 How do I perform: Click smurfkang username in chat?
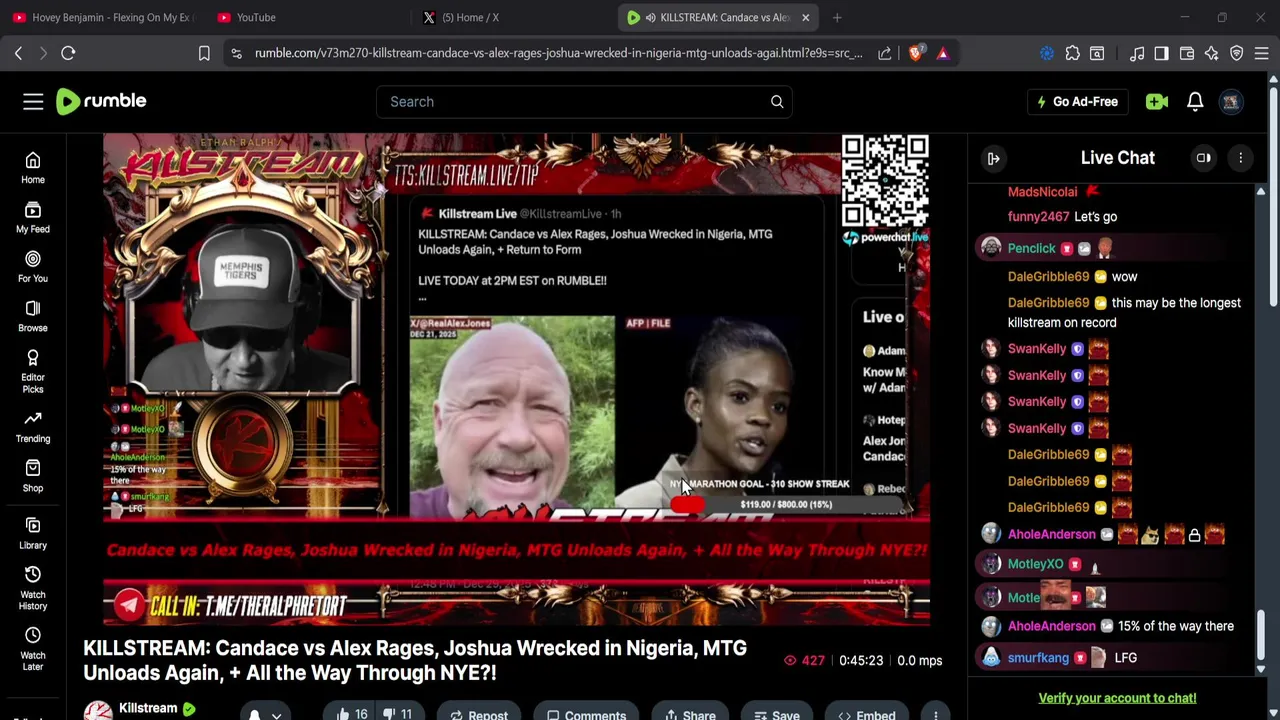(1038, 657)
